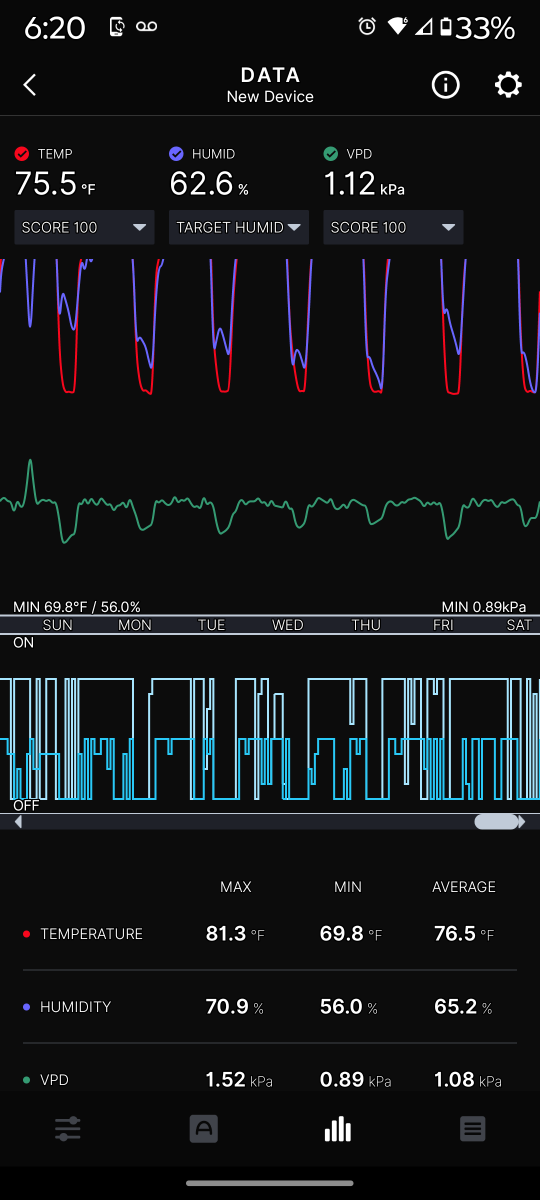Select WED on the day axis
Image resolution: width=540 pixels, height=1200 pixels.
(x=288, y=625)
